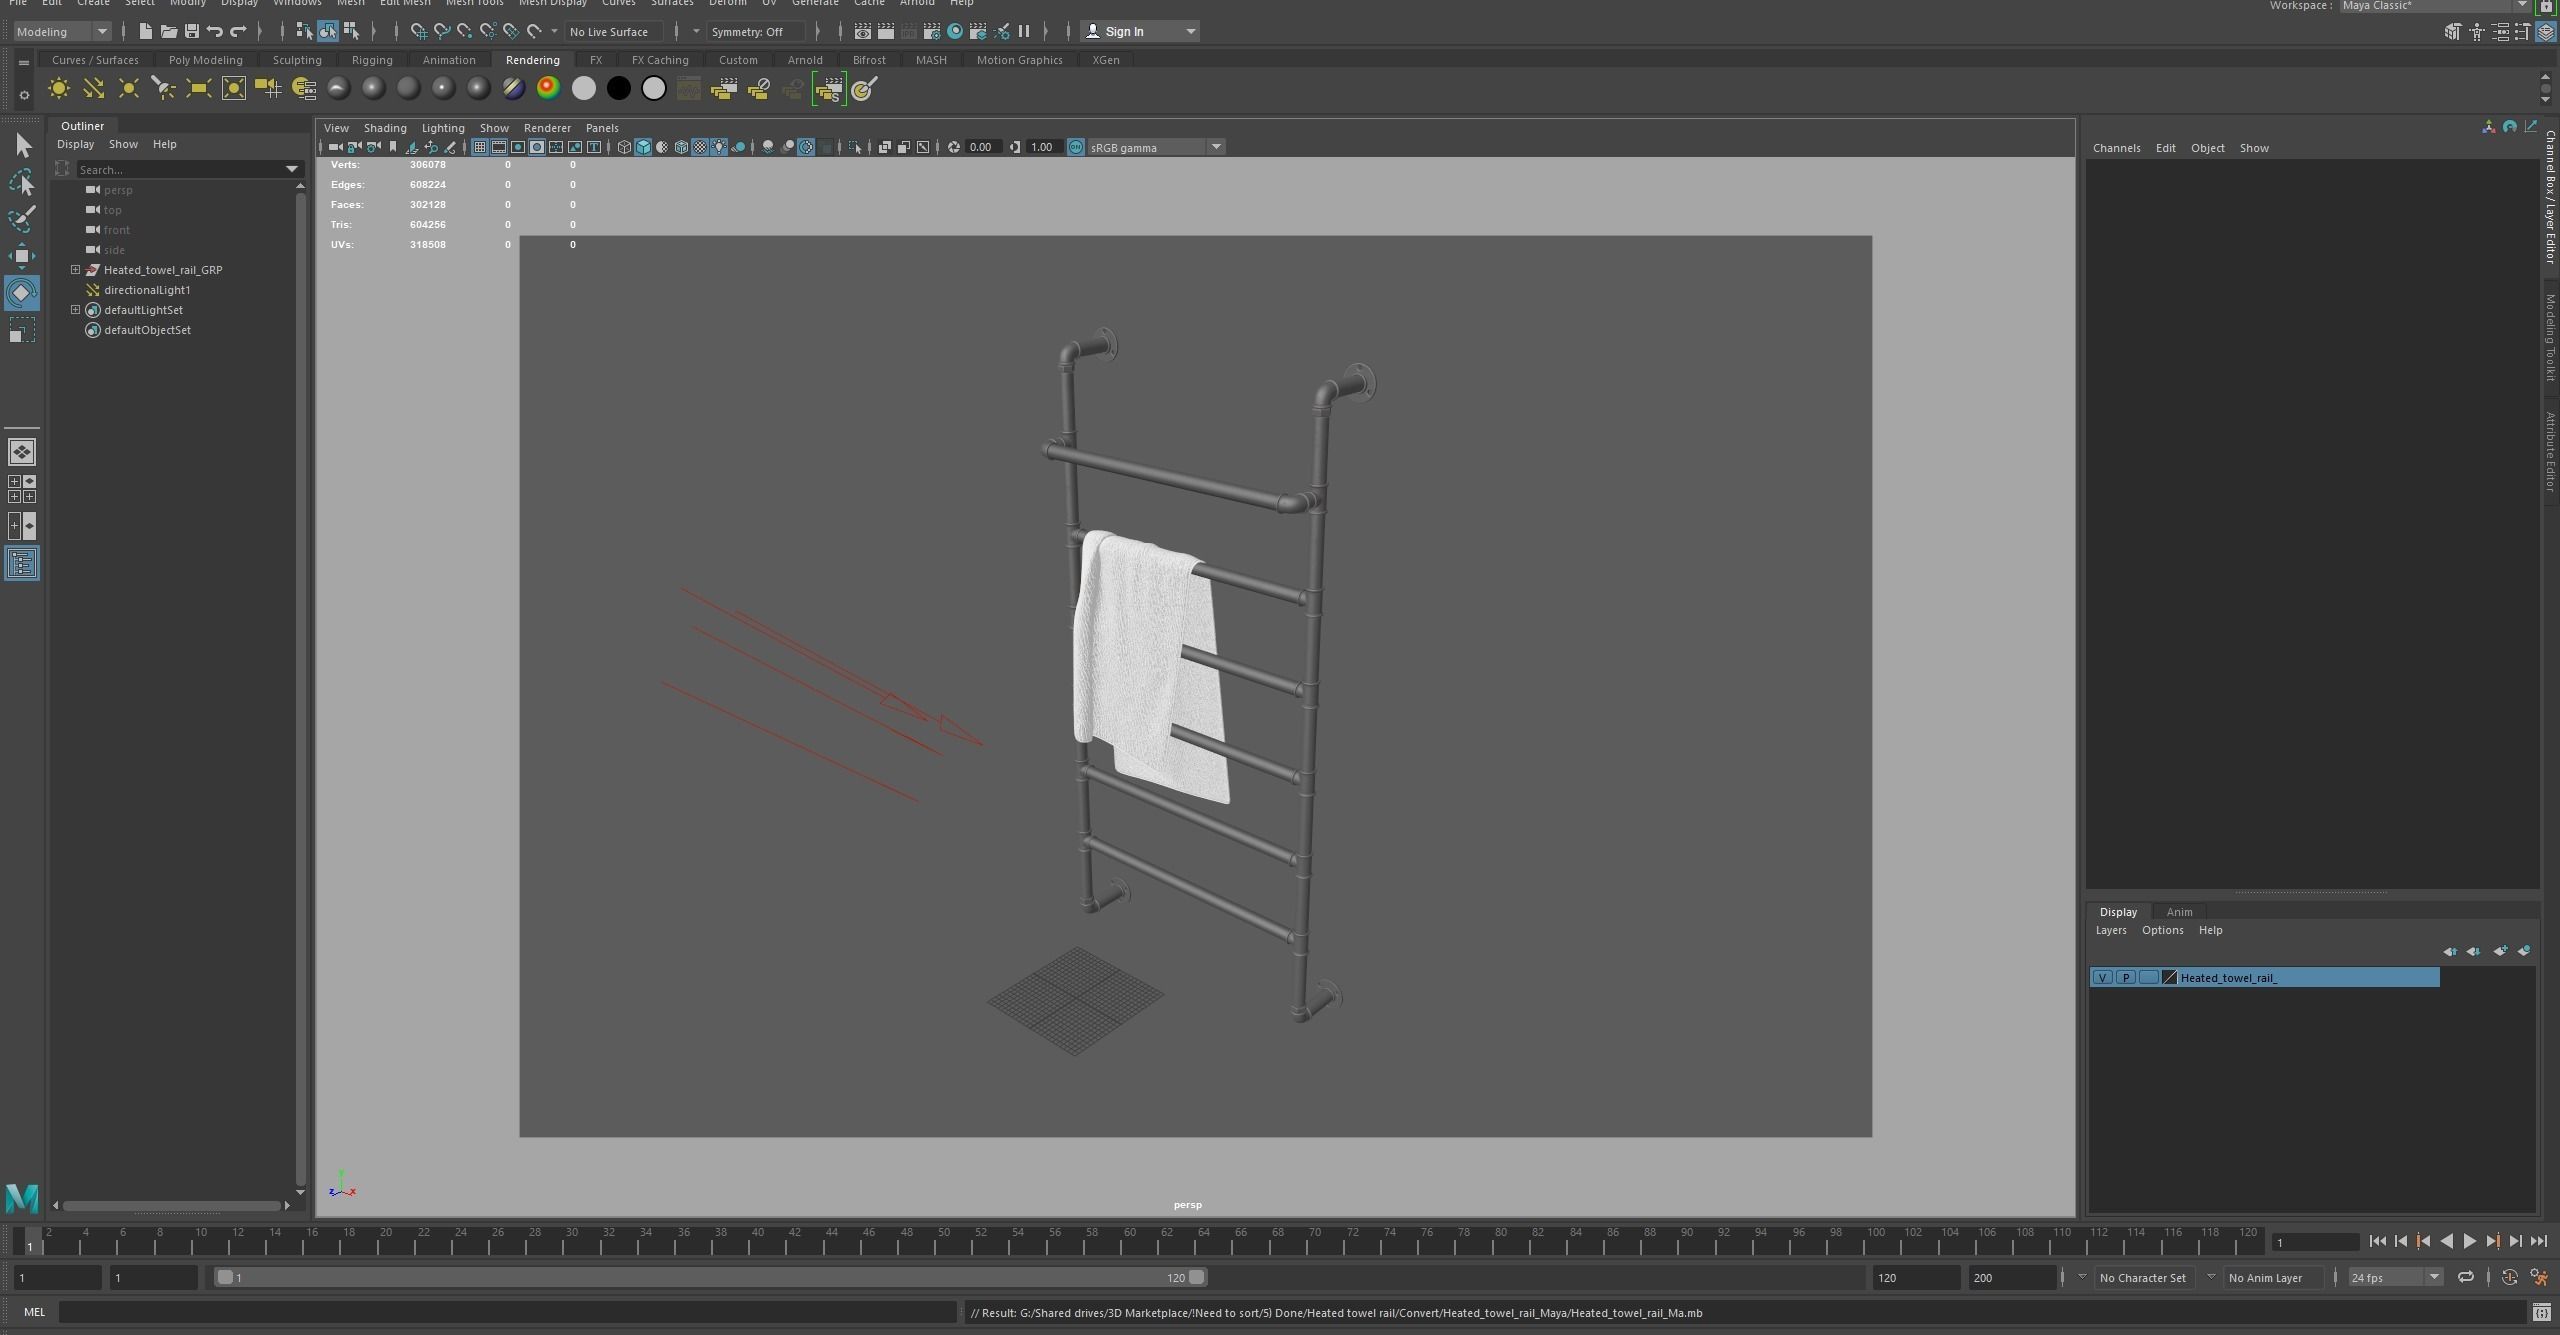Move selected layer up in list
Viewport: 2560px width, 1335px height.
coord(2449,951)
